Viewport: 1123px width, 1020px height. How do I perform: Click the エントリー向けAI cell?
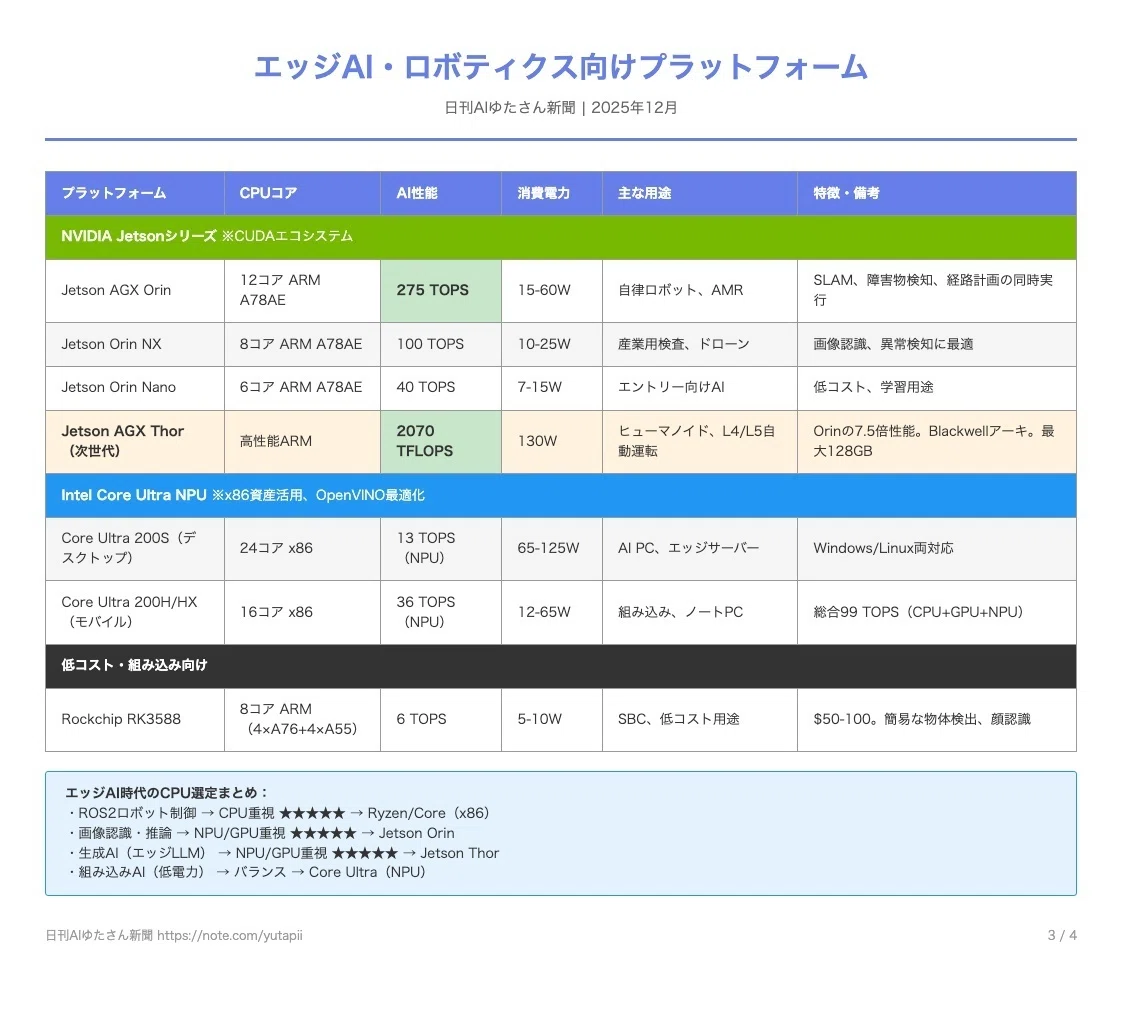click(700, 388)
